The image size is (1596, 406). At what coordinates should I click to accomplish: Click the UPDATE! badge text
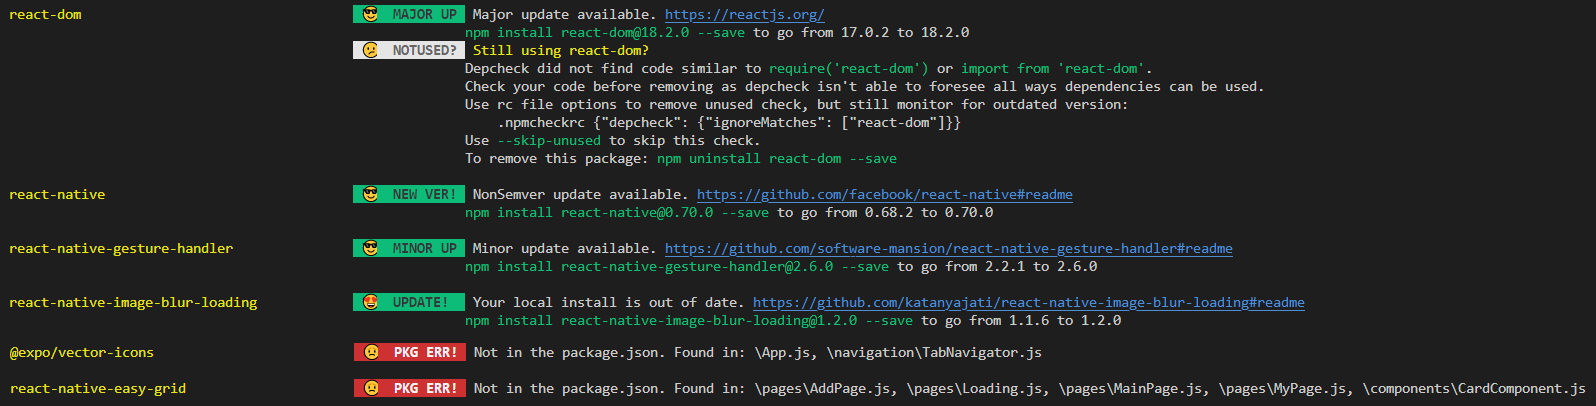coord(421,302)
